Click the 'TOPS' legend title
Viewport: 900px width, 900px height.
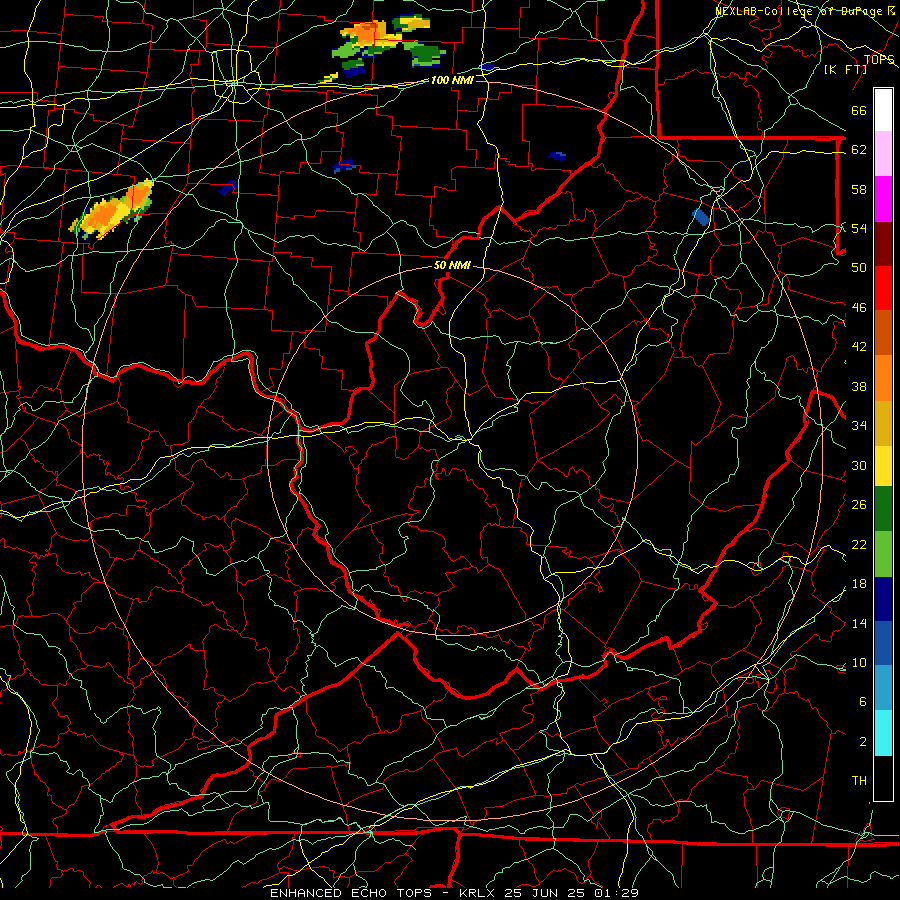tap(879, 59)
